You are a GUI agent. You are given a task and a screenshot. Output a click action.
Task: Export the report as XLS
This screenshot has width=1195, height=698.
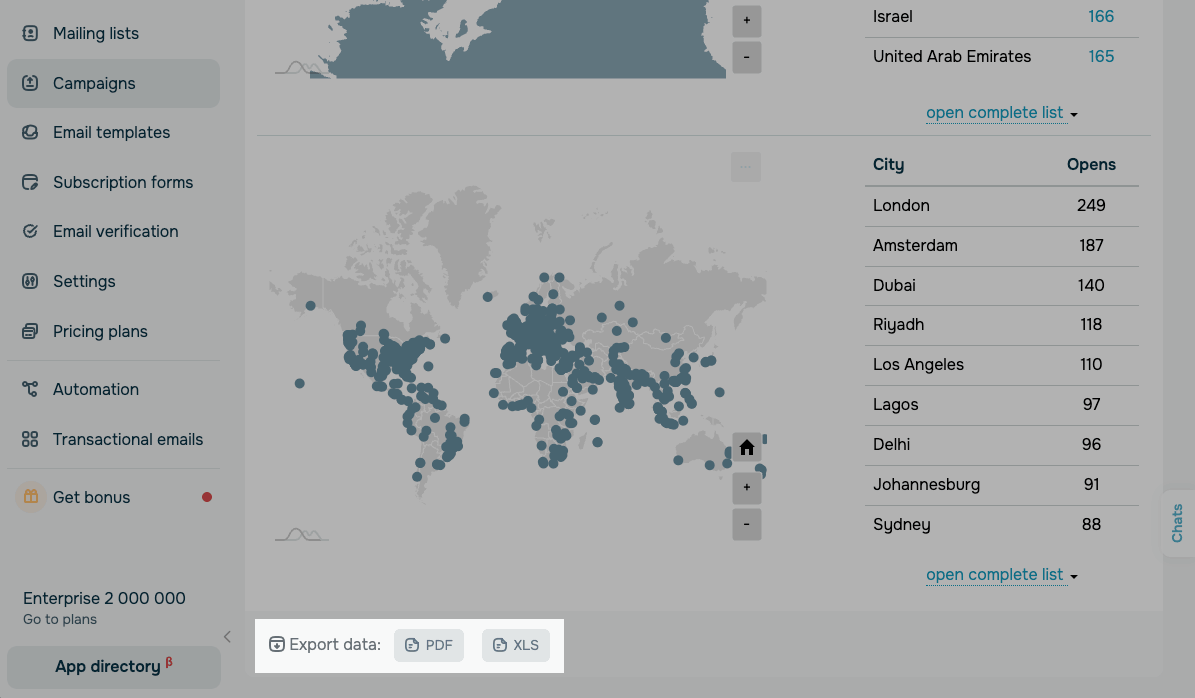tap(516, 645)
